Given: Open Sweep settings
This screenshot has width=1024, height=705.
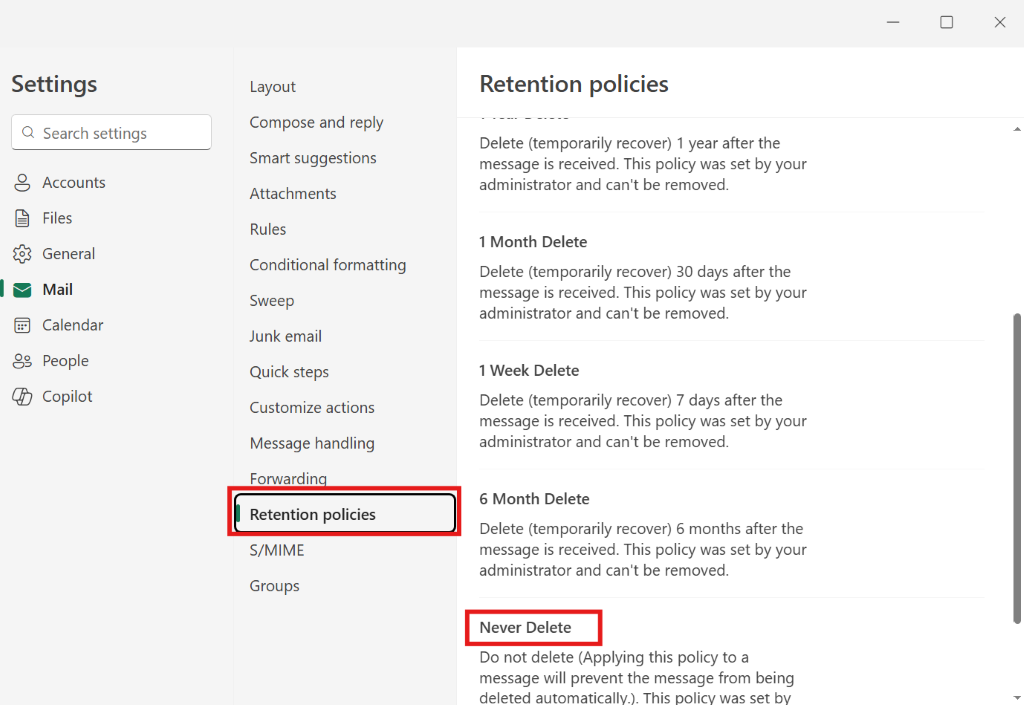Looking at the screenshot, I should click(271, 300).
